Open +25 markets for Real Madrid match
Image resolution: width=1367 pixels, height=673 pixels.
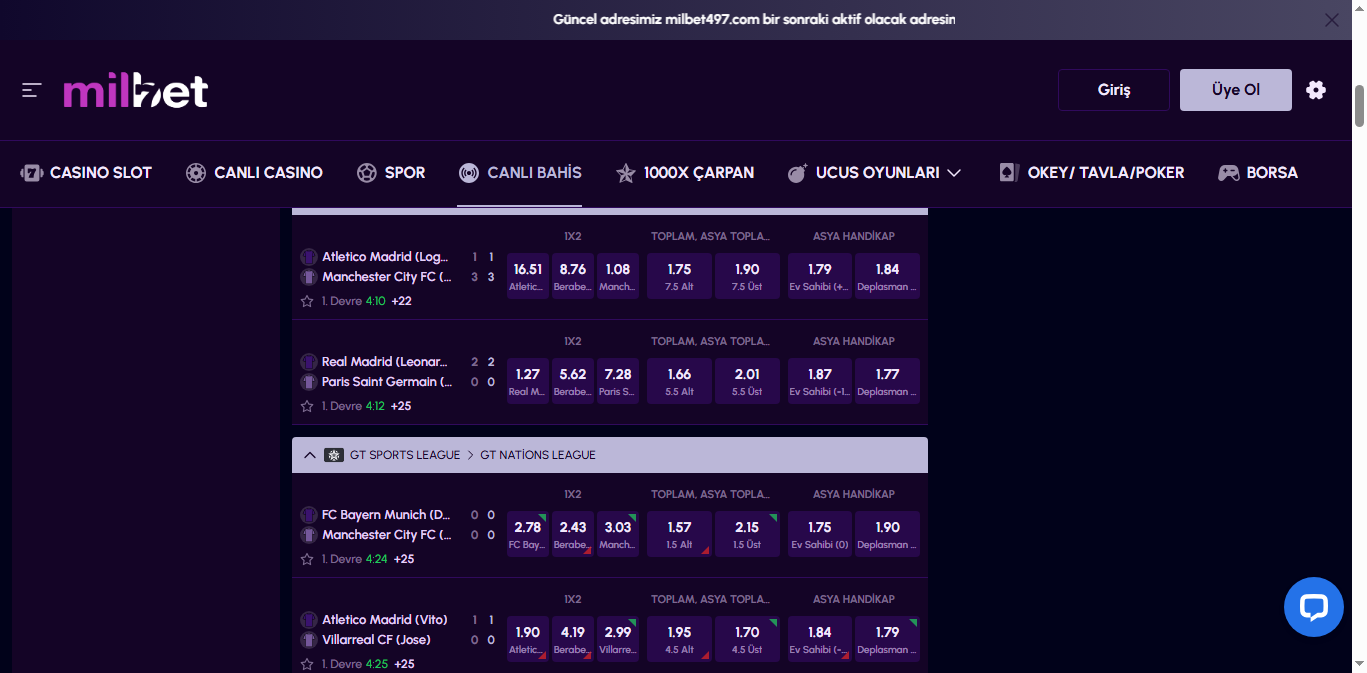tap(402, 406)
